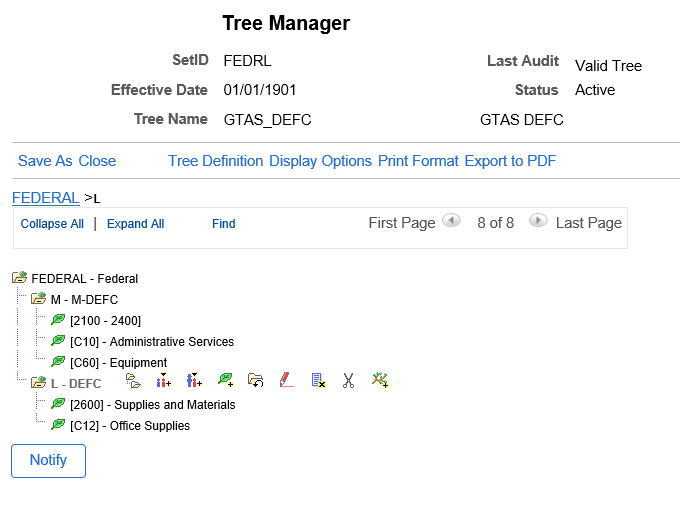Open Print Format
Screen dimensions: 680x506
coord(418,161)
